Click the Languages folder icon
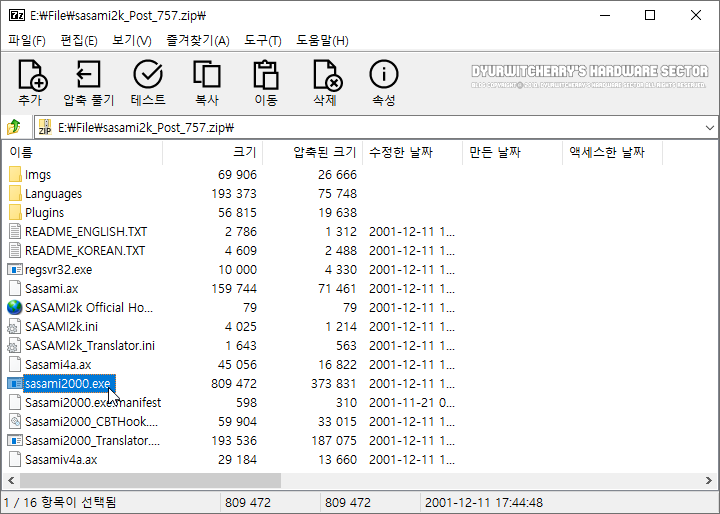 [15, 193]
